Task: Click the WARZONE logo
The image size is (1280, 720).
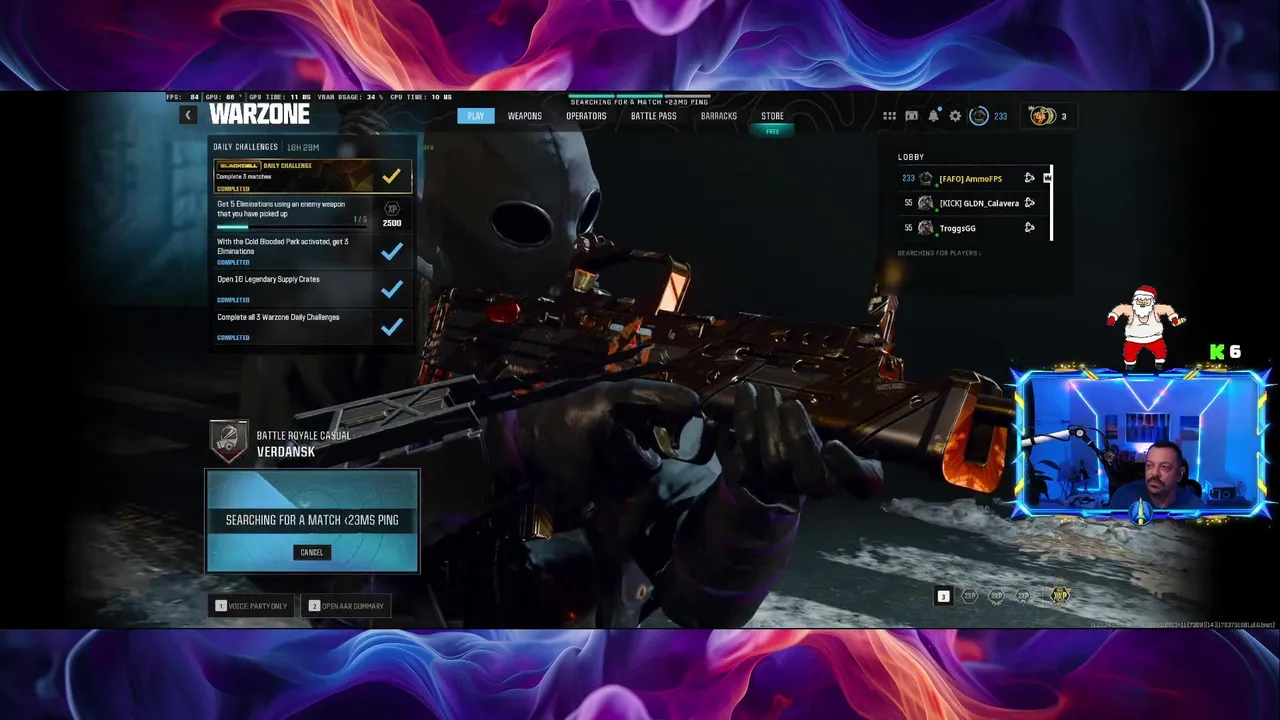Action: pyautogui.click(x=259, y=114)
